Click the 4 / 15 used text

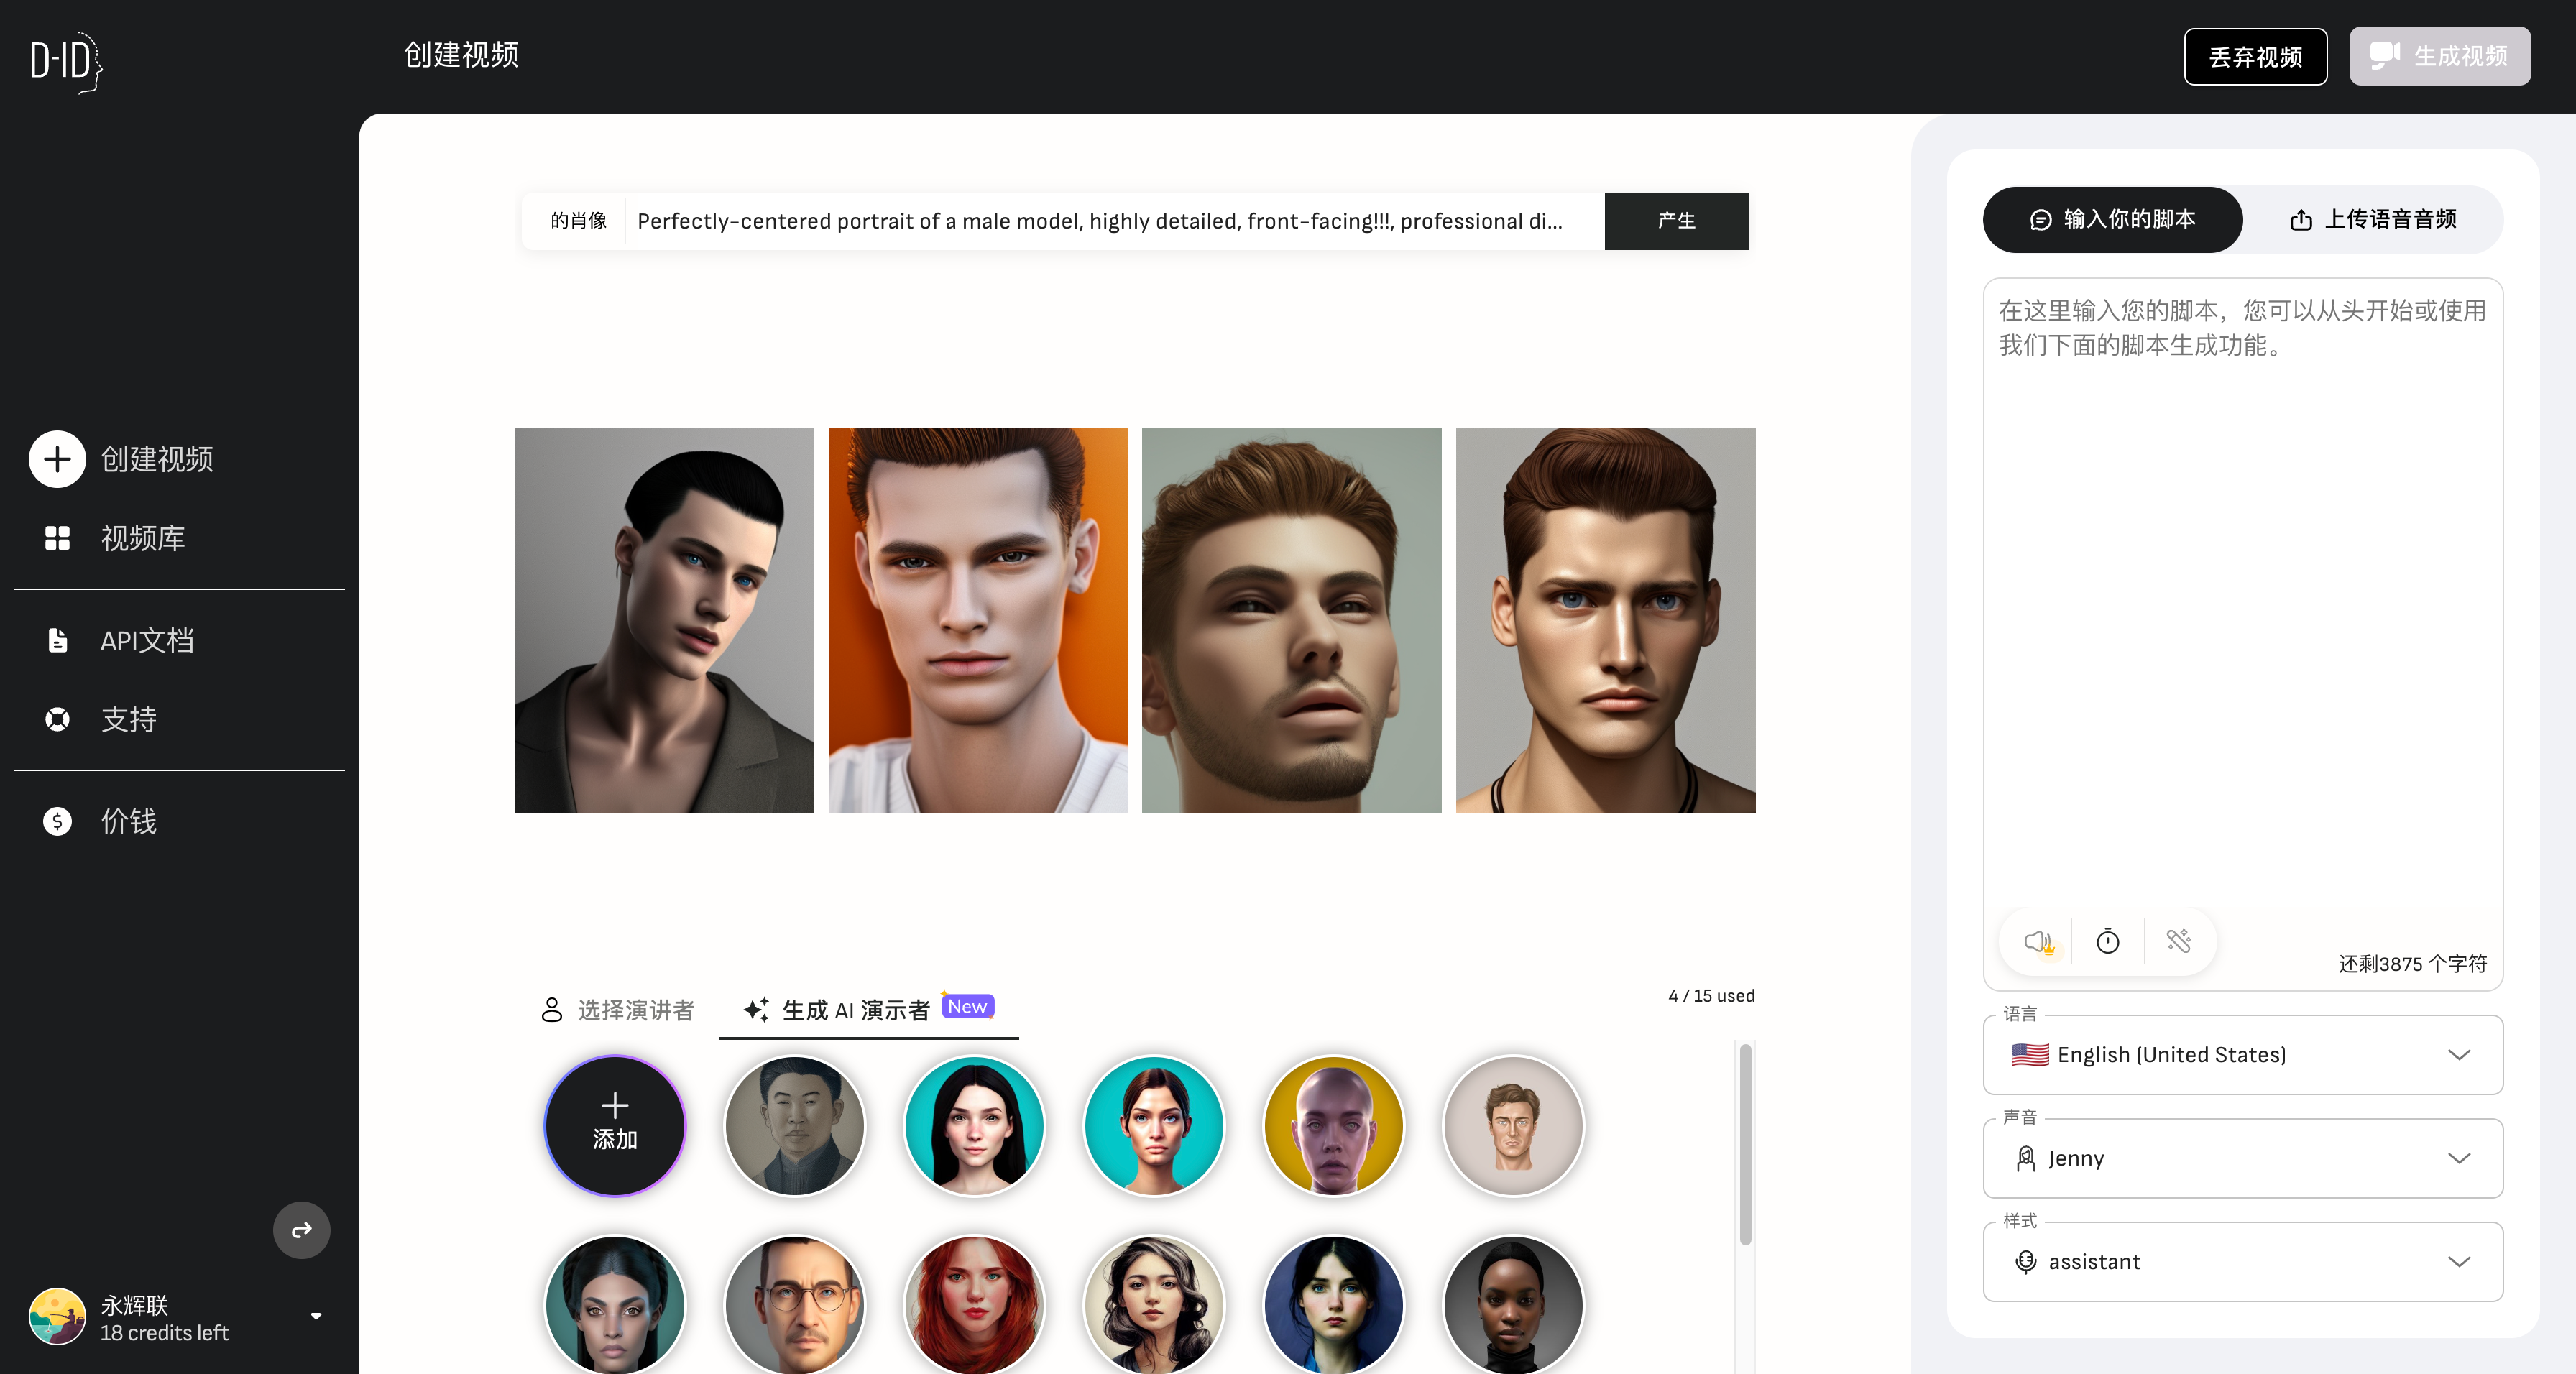1711,995
